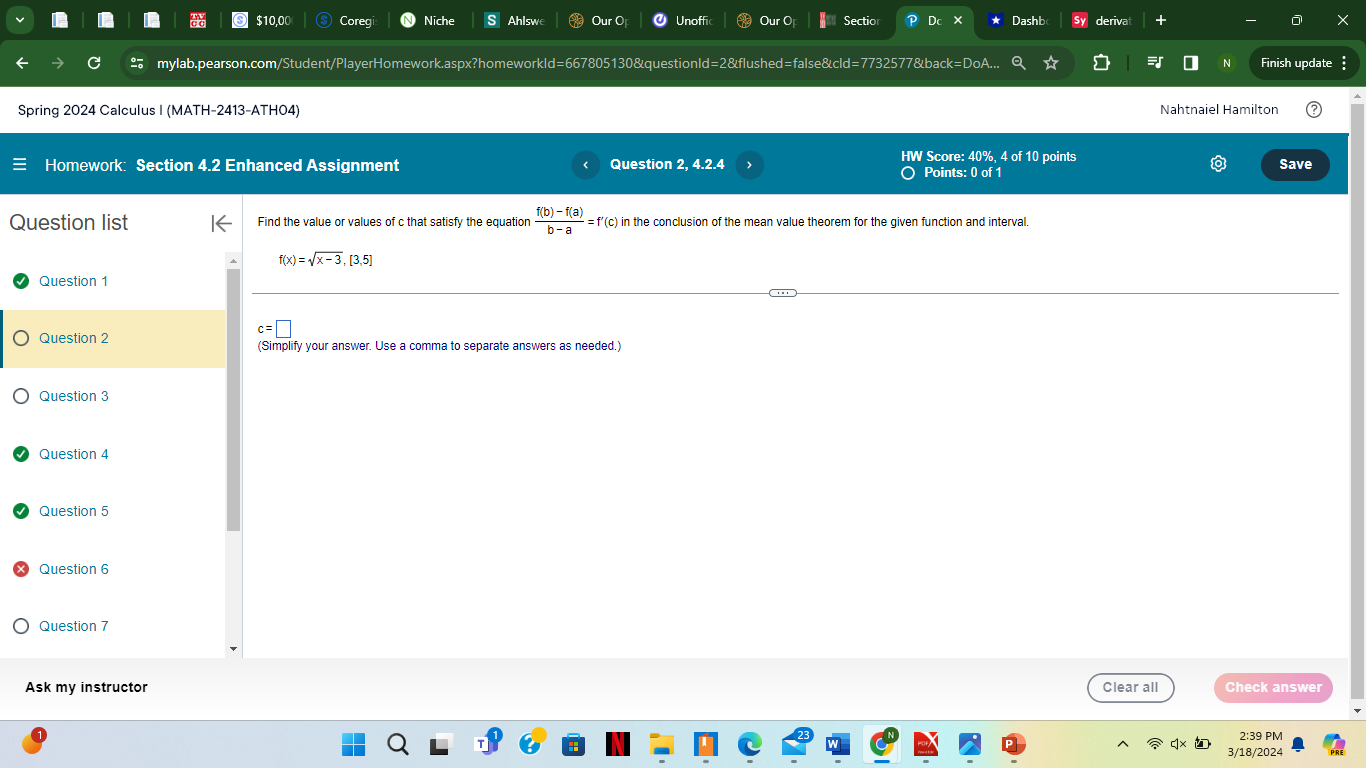Open the PDF reader on the taskbar
Screen dimensions: 1366x768
(x=925, y=744)
